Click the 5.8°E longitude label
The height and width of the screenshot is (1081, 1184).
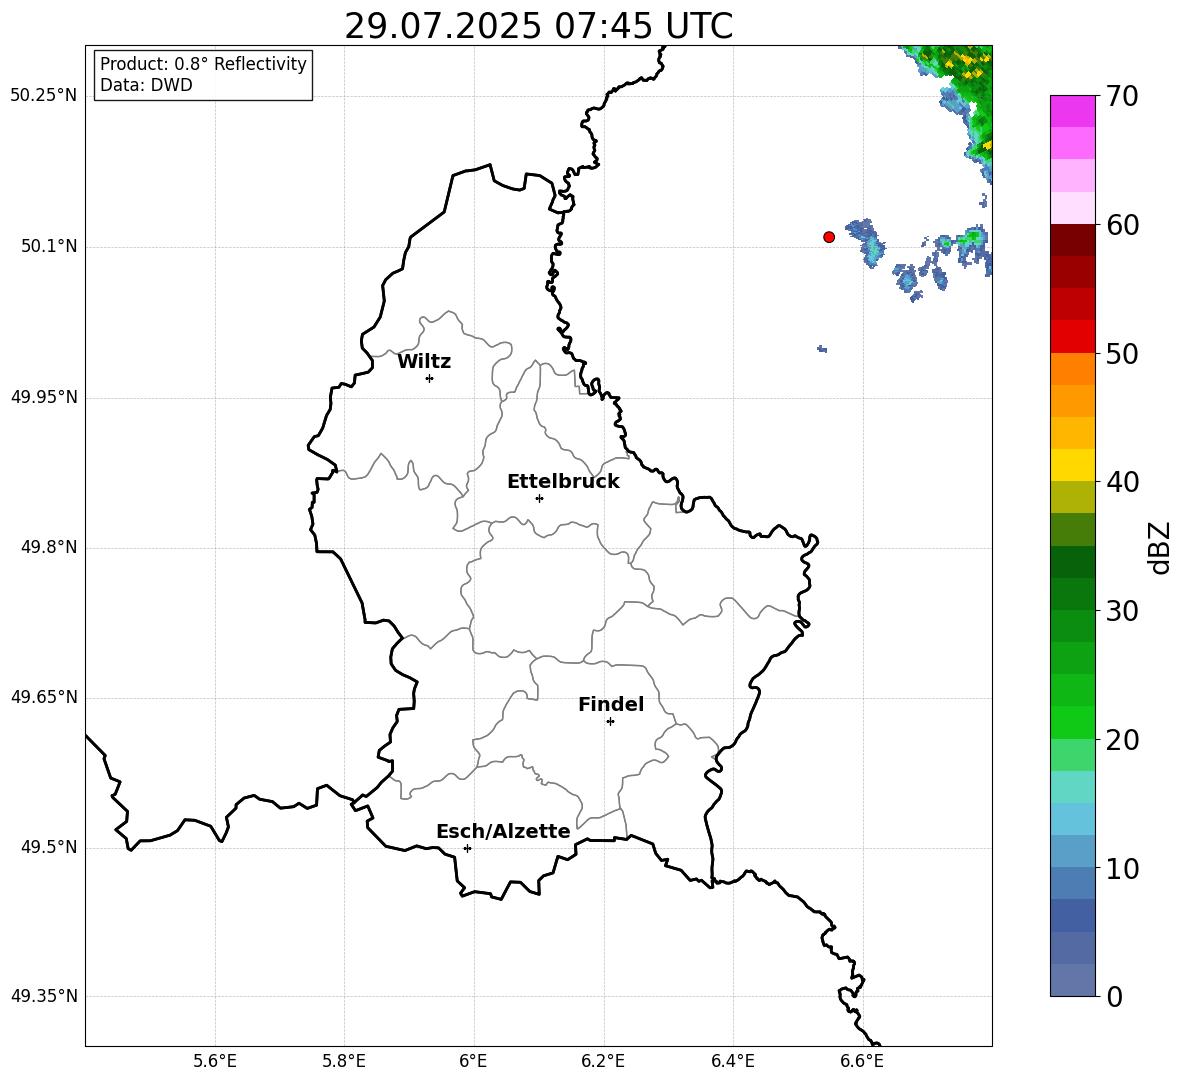pyautogui.click(x=344, y=1061)
